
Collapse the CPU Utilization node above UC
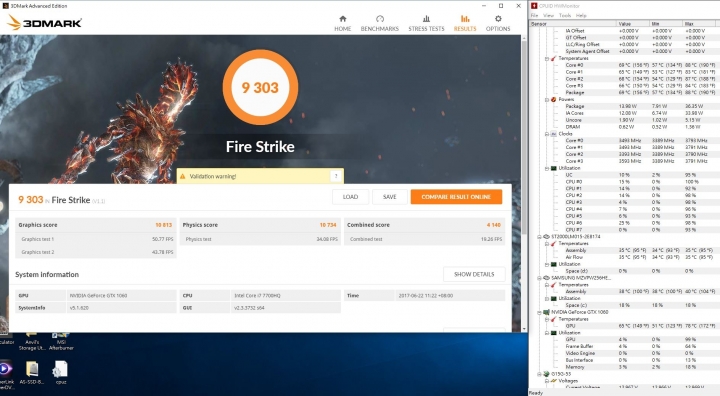click(x=547, y=168)
